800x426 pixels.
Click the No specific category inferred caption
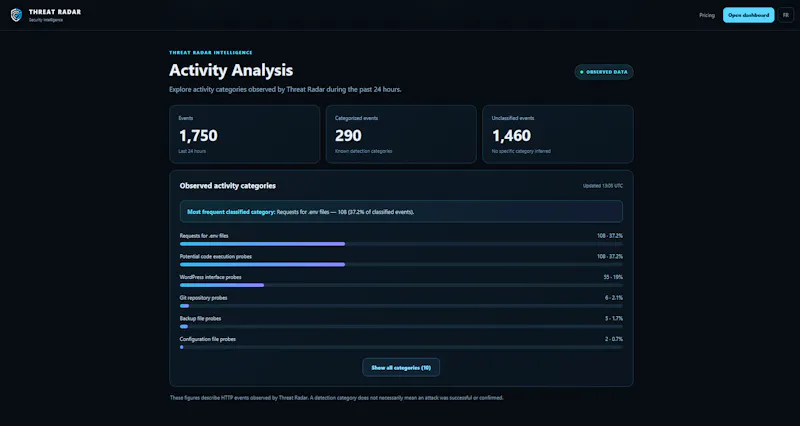[x=521, y=151]
